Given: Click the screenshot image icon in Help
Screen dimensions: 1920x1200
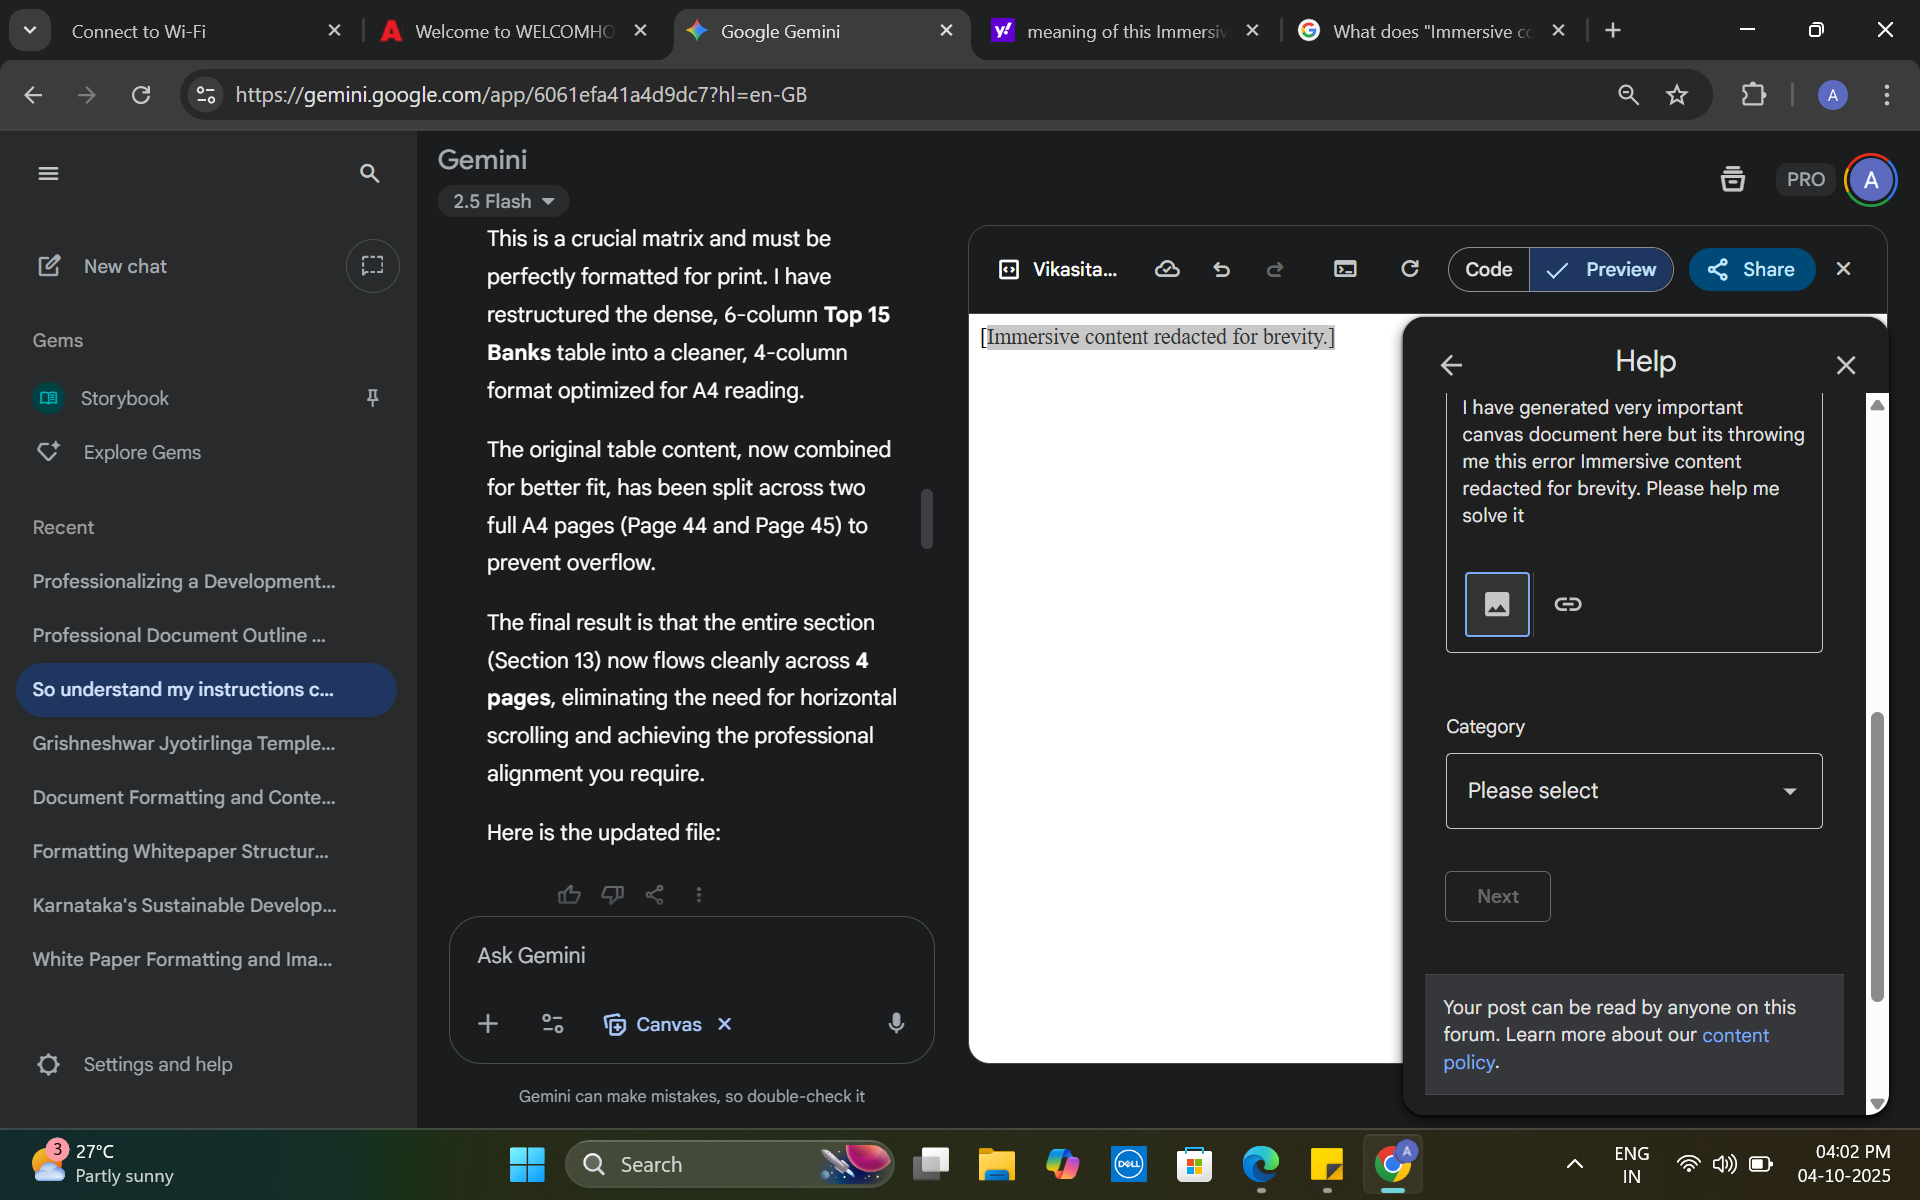Looking at the screenshot, I should [x=1497, y=604].
